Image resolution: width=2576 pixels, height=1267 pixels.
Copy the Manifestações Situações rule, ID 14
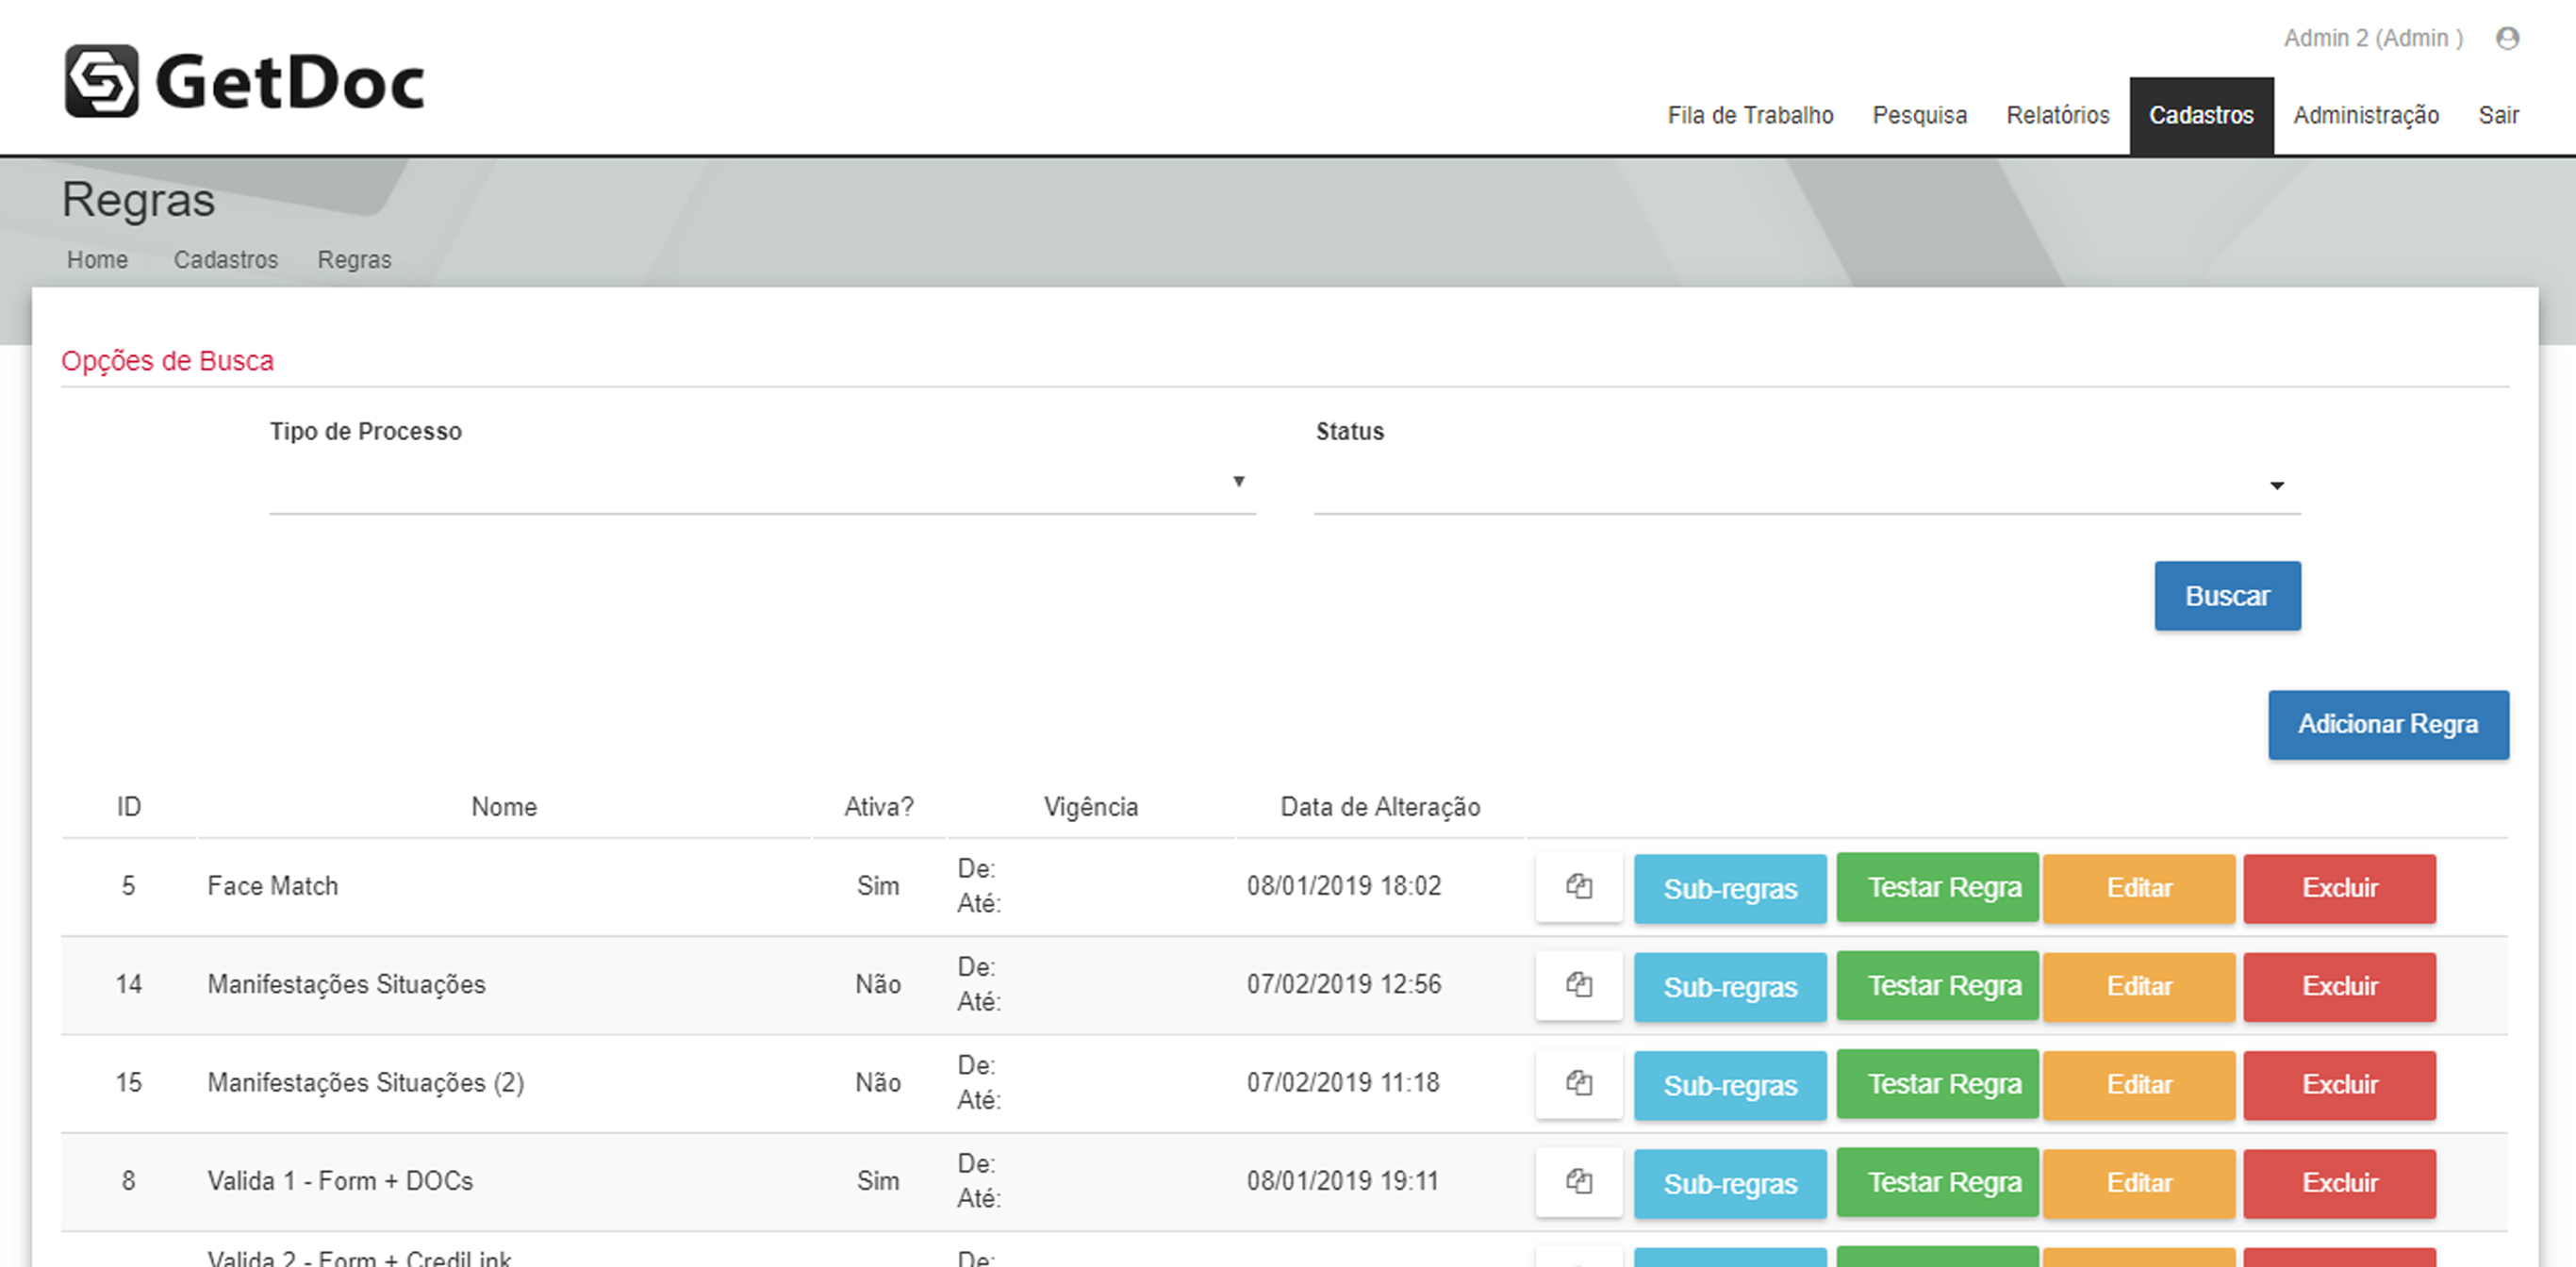click(1579, 985)
